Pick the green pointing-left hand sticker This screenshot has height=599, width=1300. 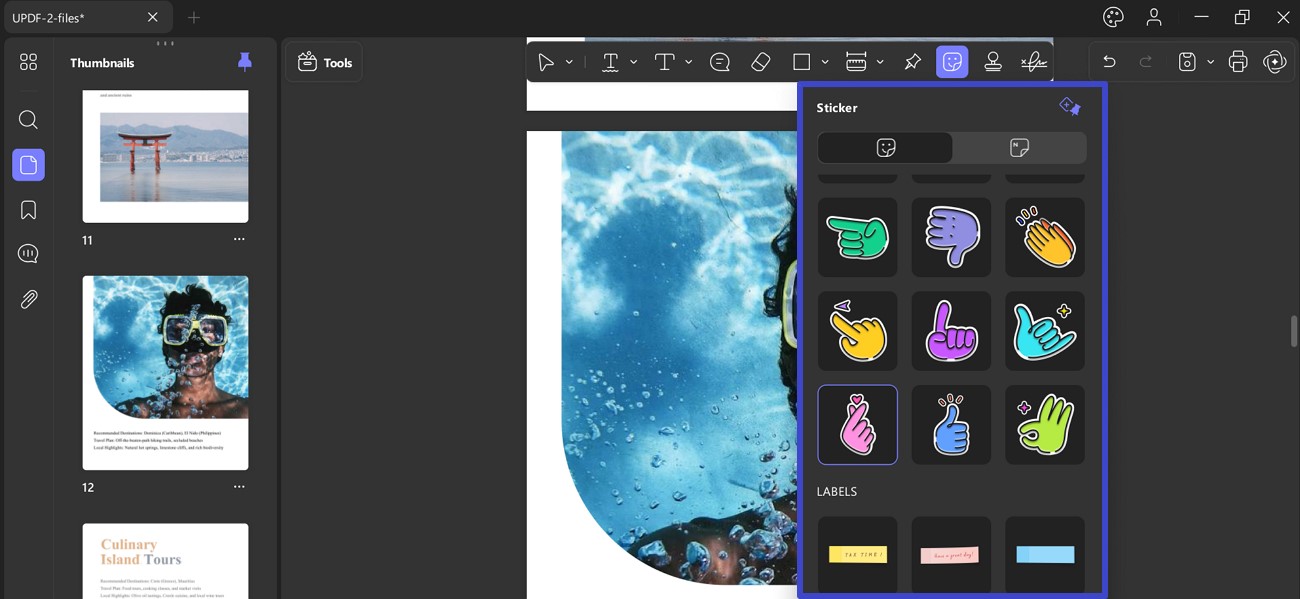pyautogui.click(x=857, y=237)
